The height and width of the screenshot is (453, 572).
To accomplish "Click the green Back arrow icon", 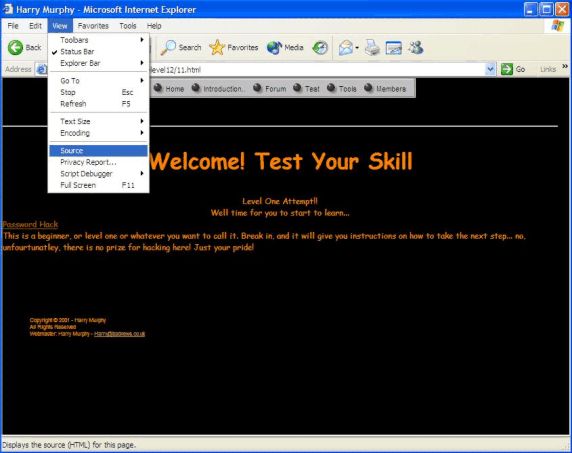I will point(15,47).
